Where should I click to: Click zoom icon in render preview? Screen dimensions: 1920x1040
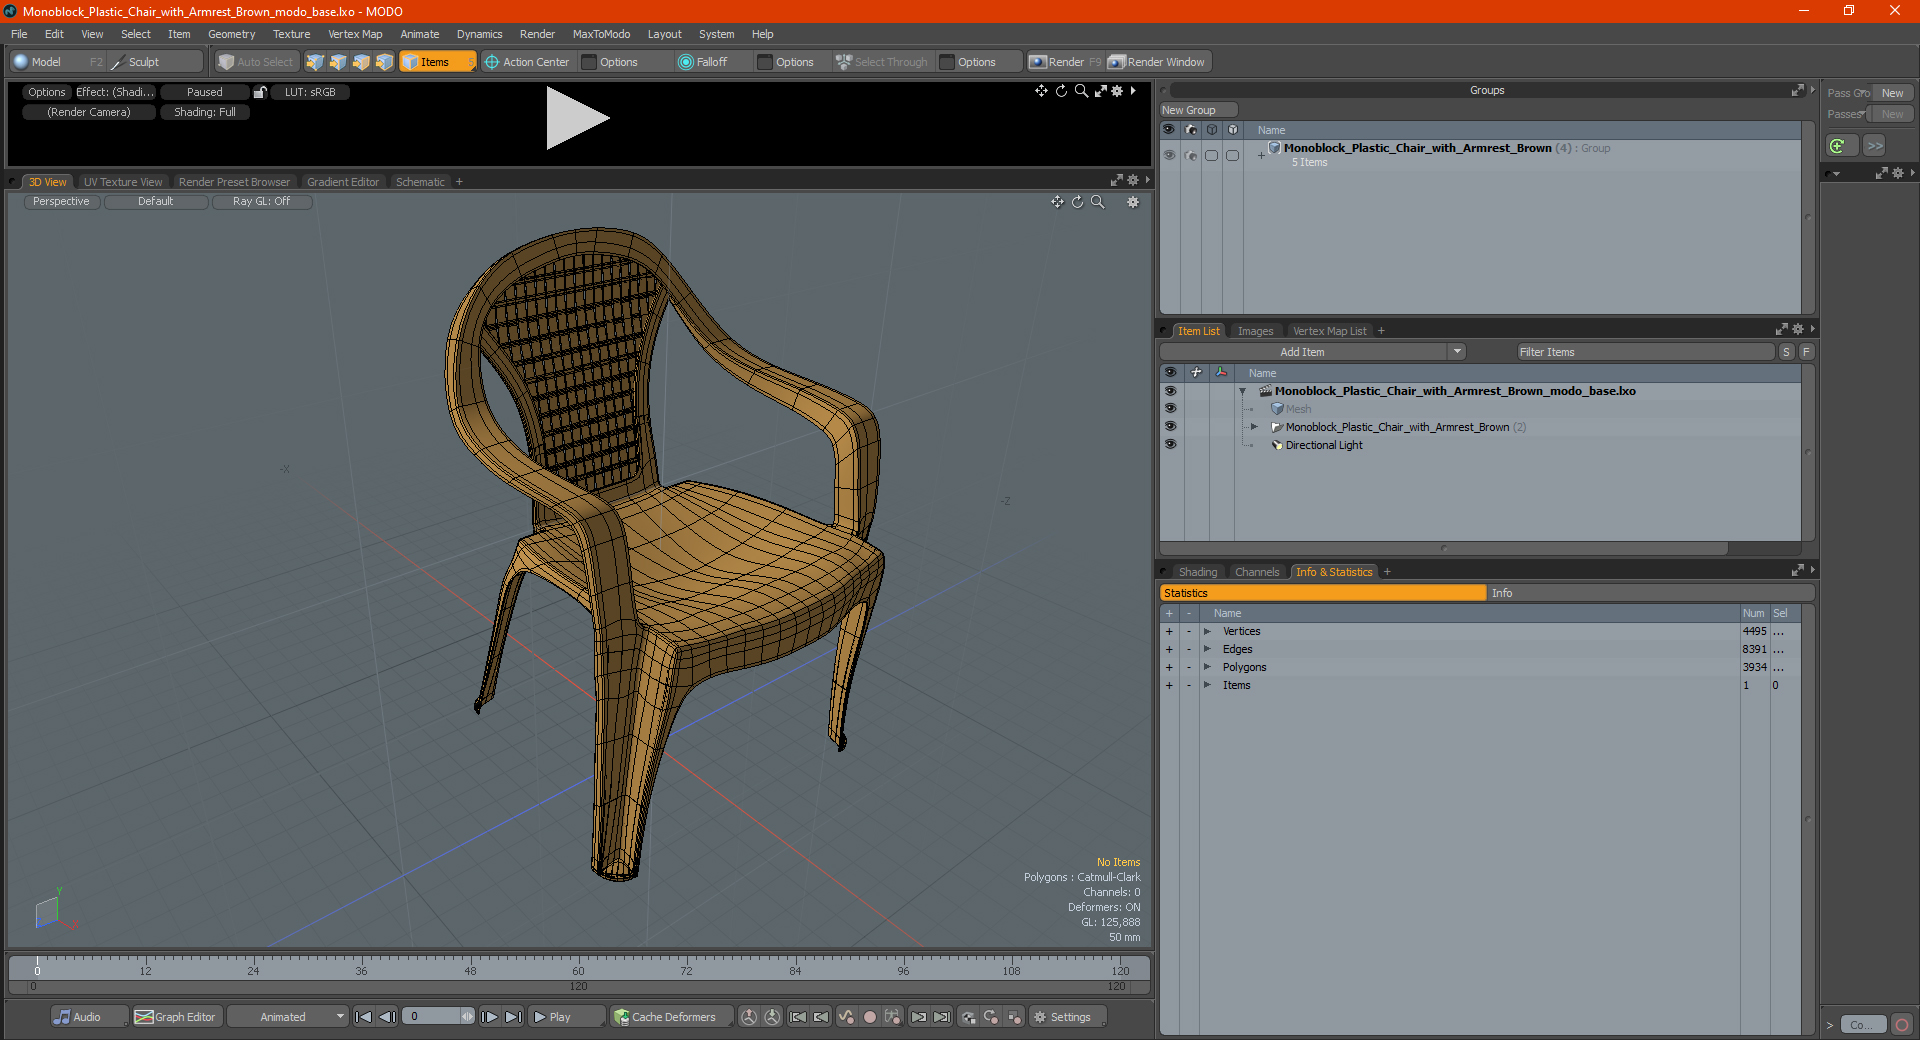(x=1081, y=91)
